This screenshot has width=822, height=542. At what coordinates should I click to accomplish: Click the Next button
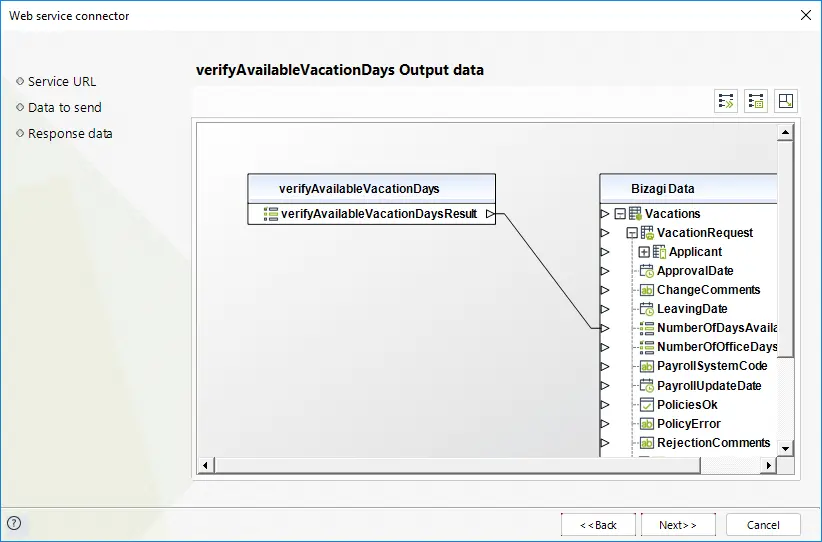click(x=678, y=525)
